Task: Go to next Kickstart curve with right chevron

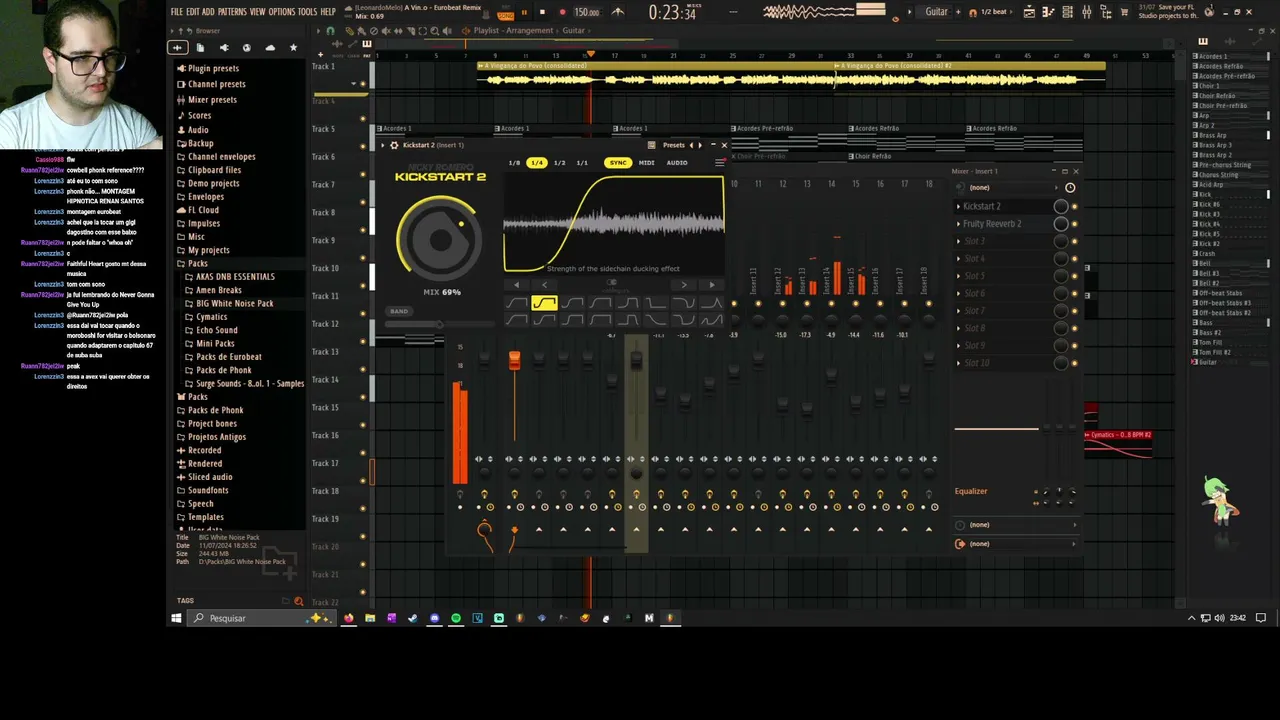Action: pyautogui.click(x=684, y=285)
